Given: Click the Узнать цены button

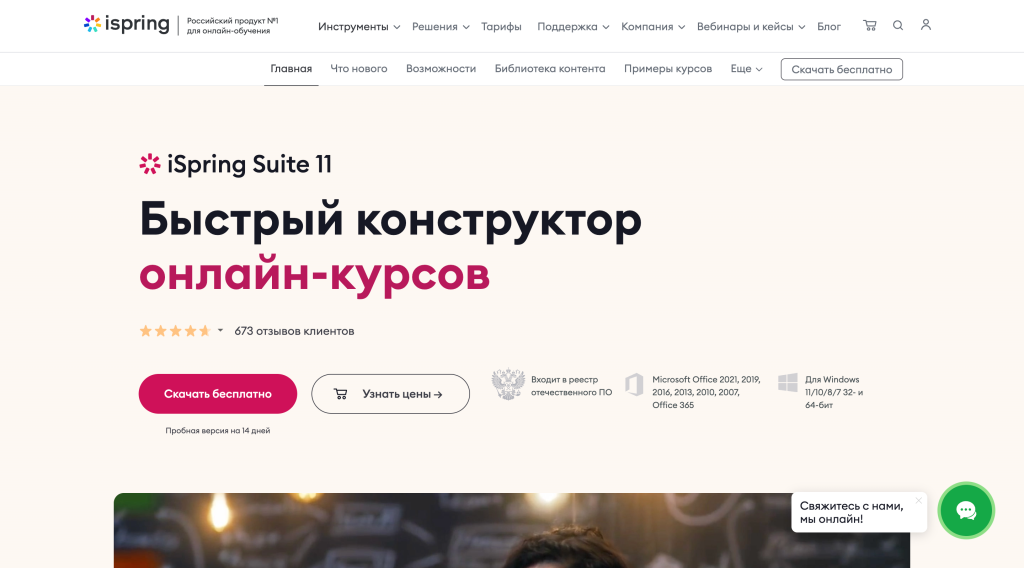Looking at the screenshot, I should [x=391, y=394].
